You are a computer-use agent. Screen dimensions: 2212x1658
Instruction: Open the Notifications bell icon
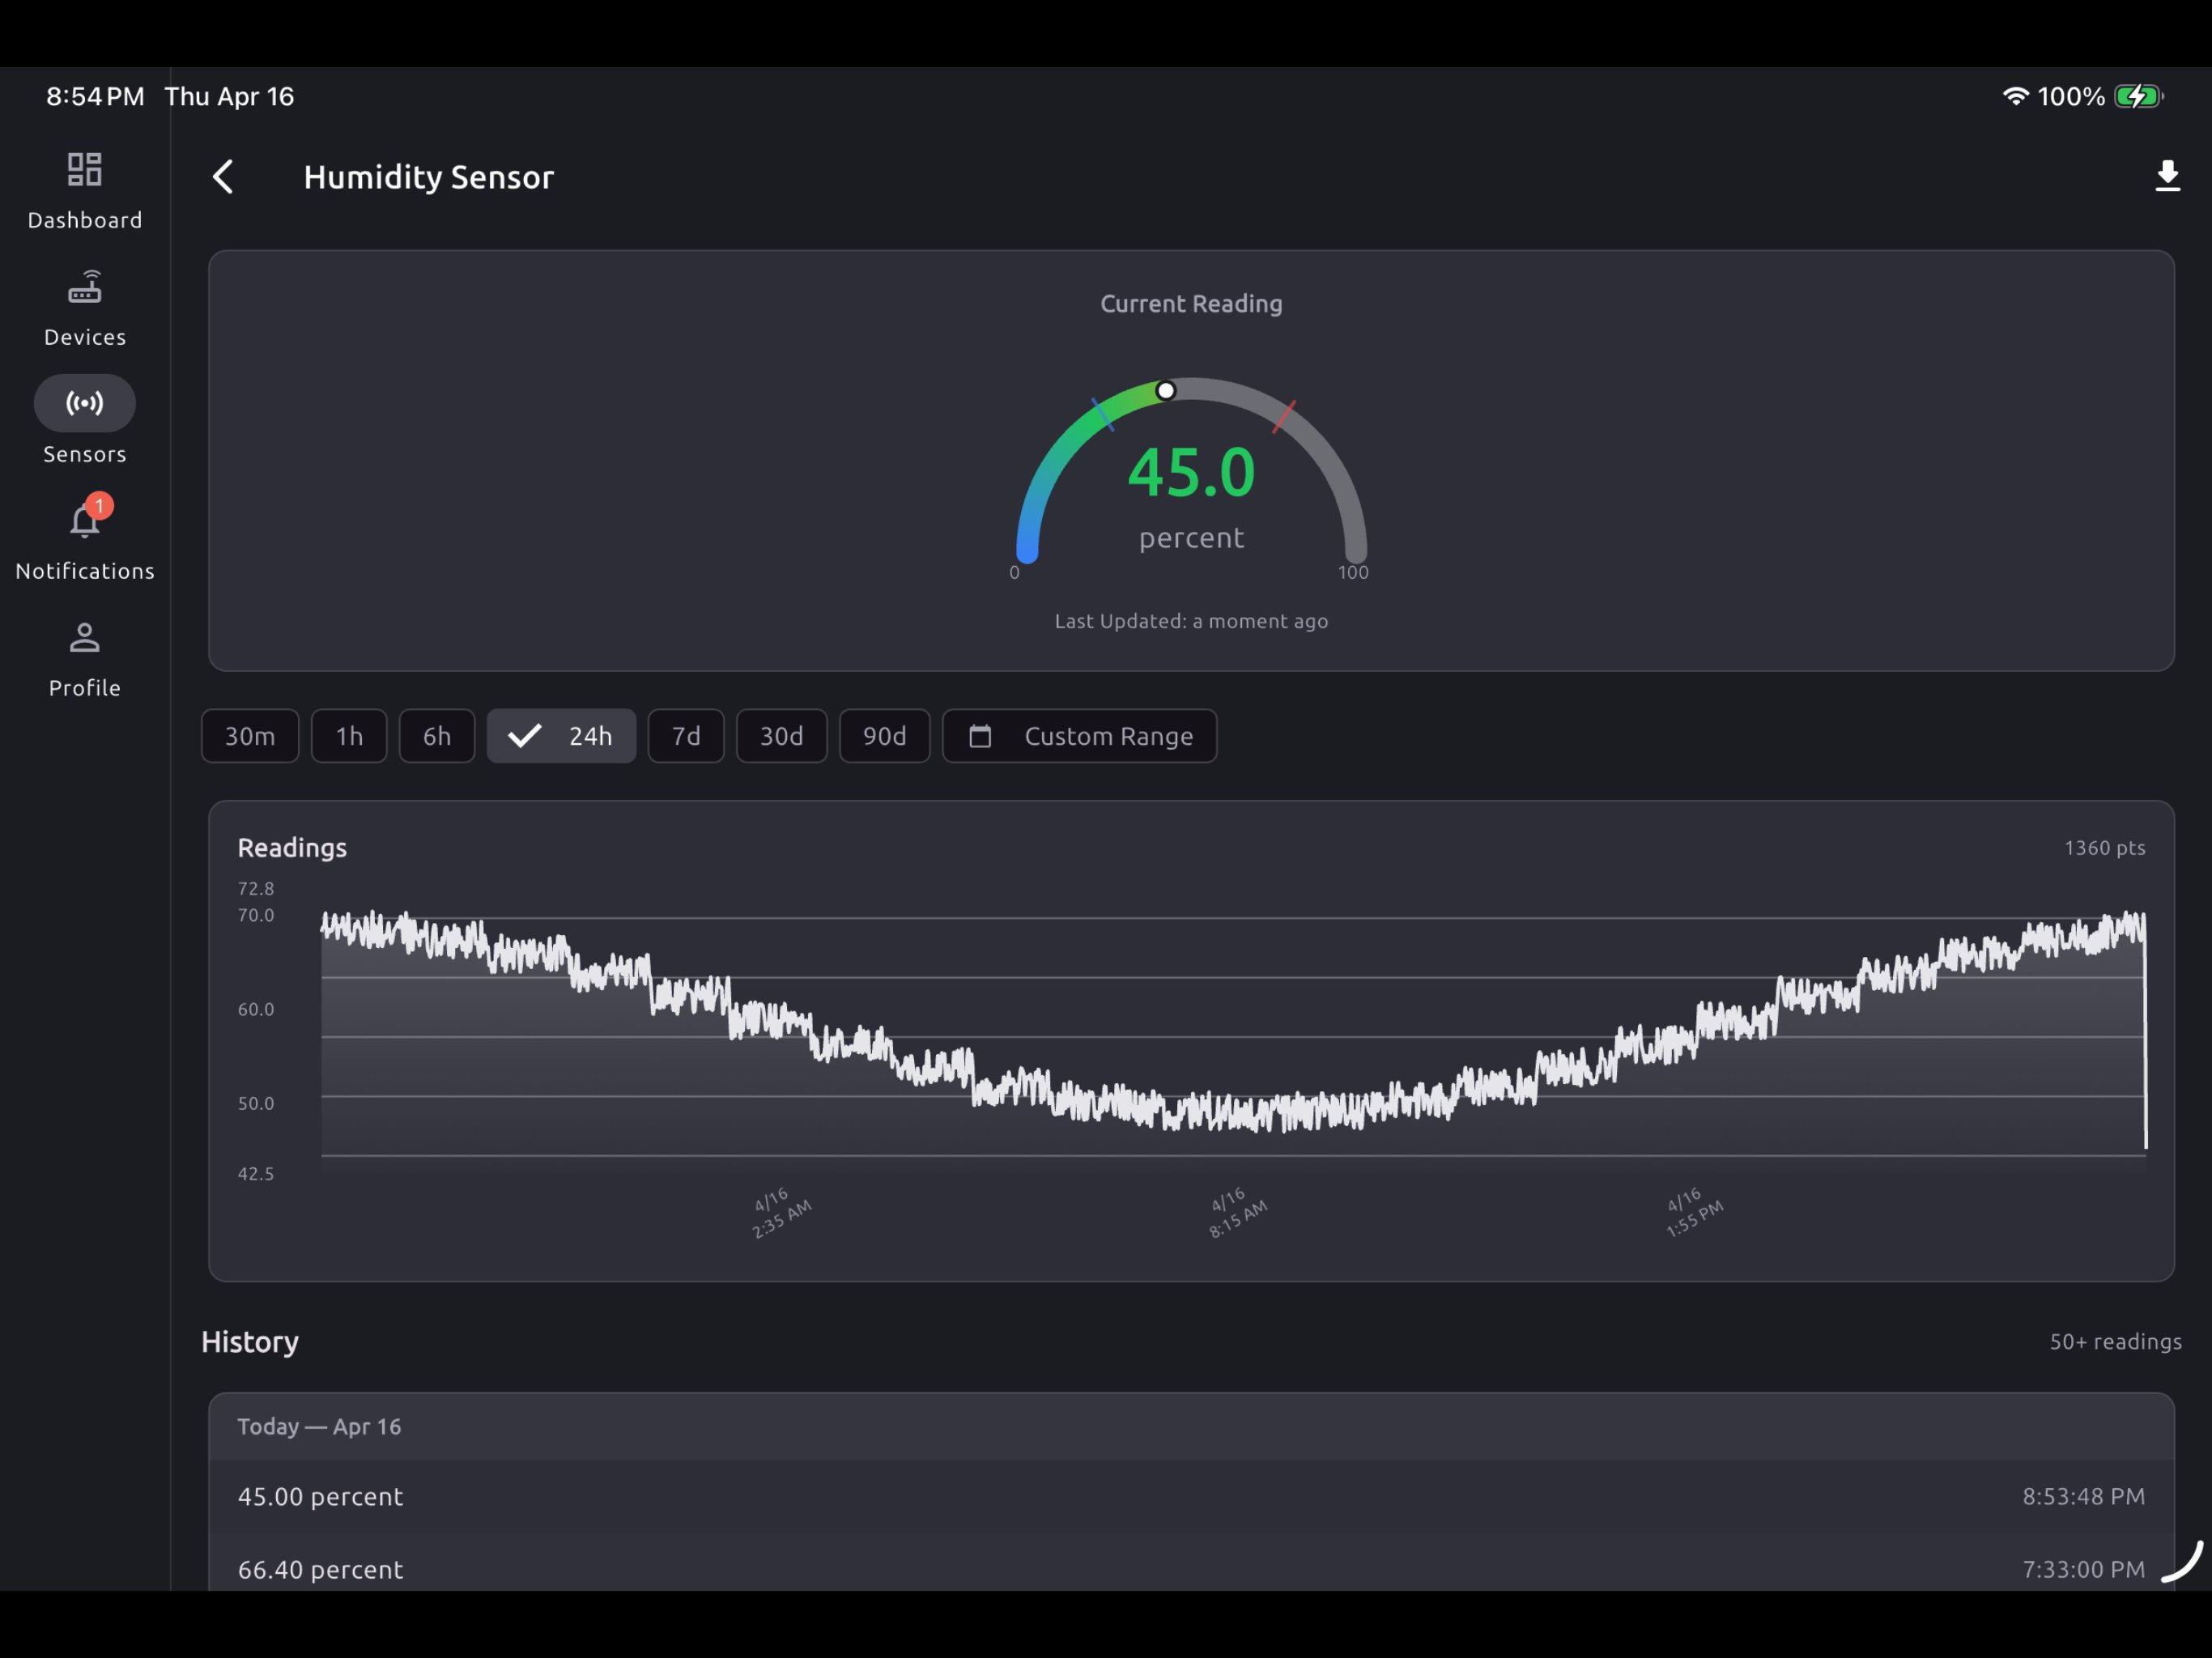click(x=84, y=521)
